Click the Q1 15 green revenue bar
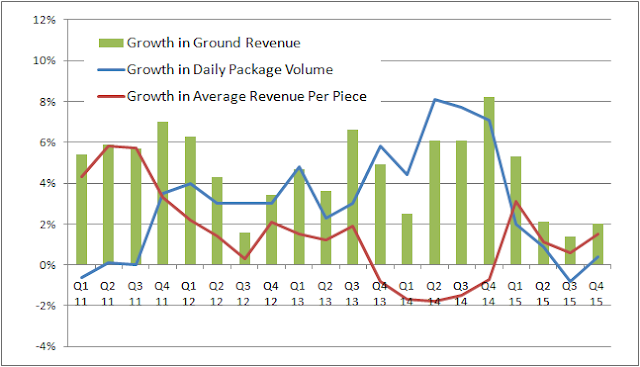 516,211
